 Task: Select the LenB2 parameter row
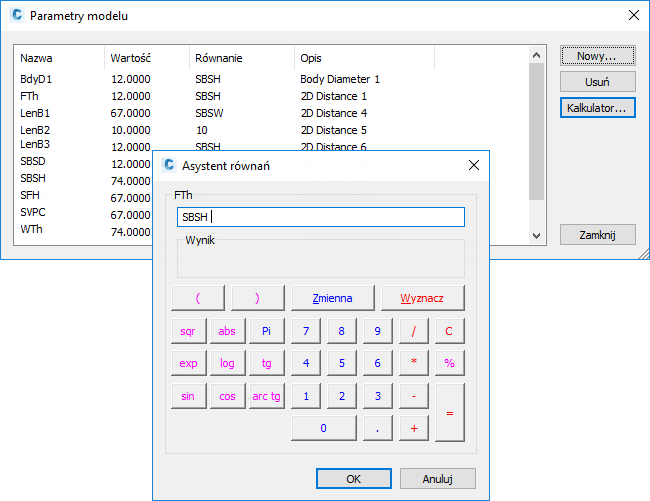coord(272,130)
